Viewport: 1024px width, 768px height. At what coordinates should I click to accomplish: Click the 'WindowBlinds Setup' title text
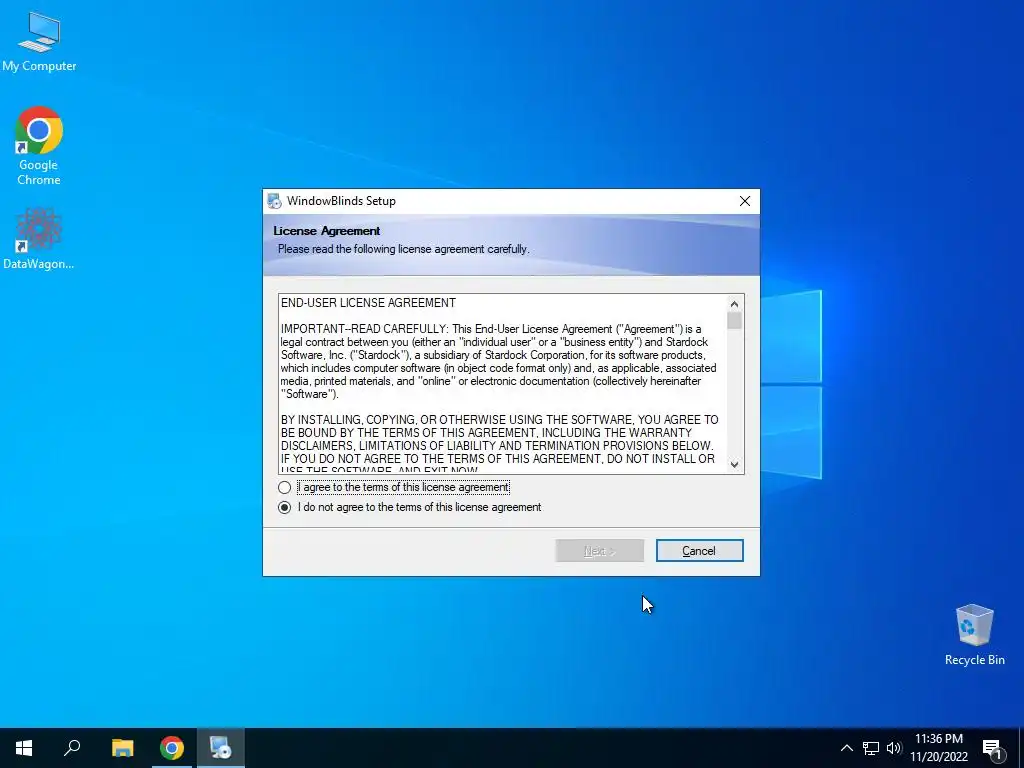[342, 201]
